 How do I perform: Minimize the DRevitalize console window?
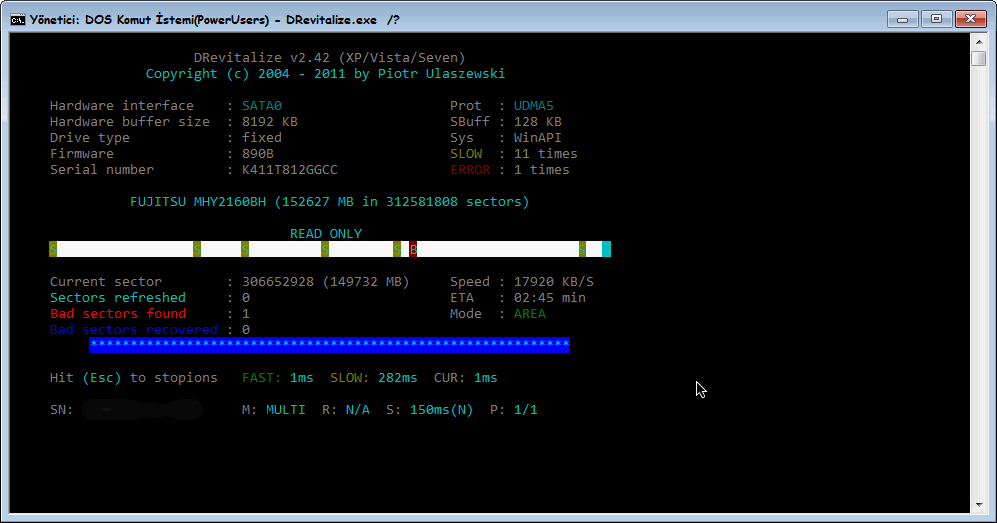click(x=902, y=19)
